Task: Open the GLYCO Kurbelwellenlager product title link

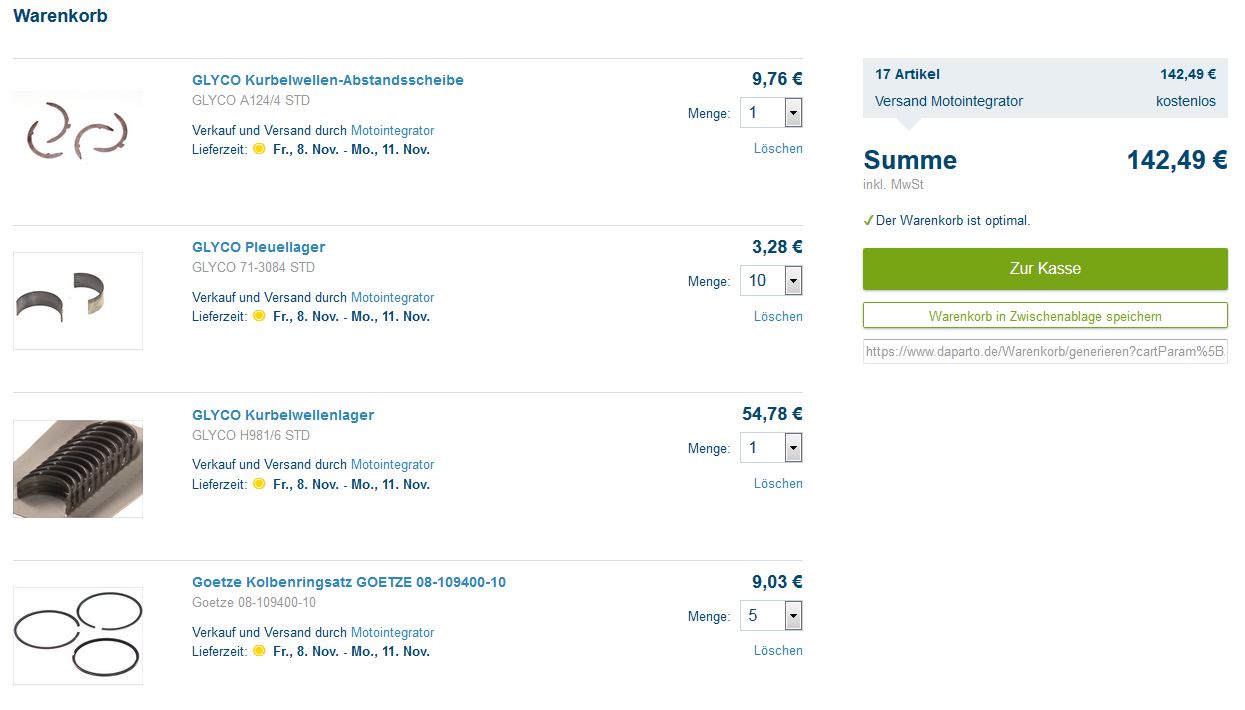Action: [283, 415]
